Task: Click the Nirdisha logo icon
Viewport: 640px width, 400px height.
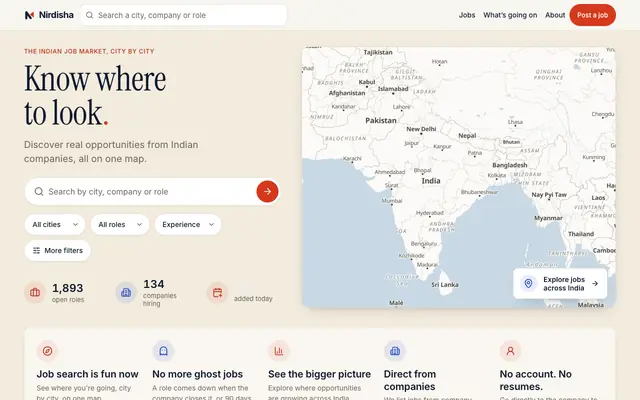Action: tap(29, 15)
